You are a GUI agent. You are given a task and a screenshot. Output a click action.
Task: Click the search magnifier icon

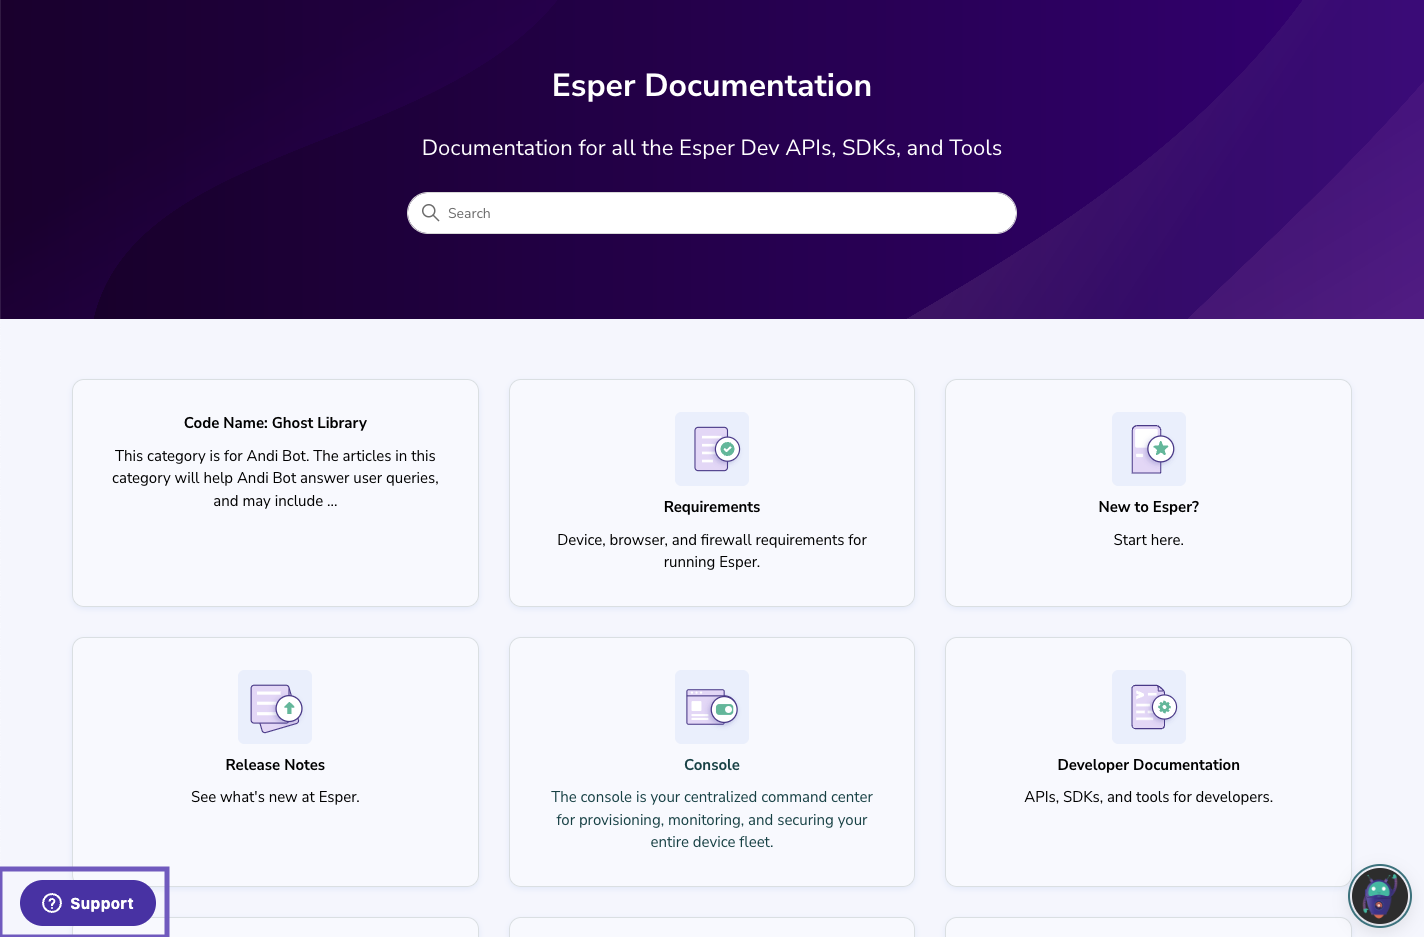pyautogui.click(x=430, y=213)
